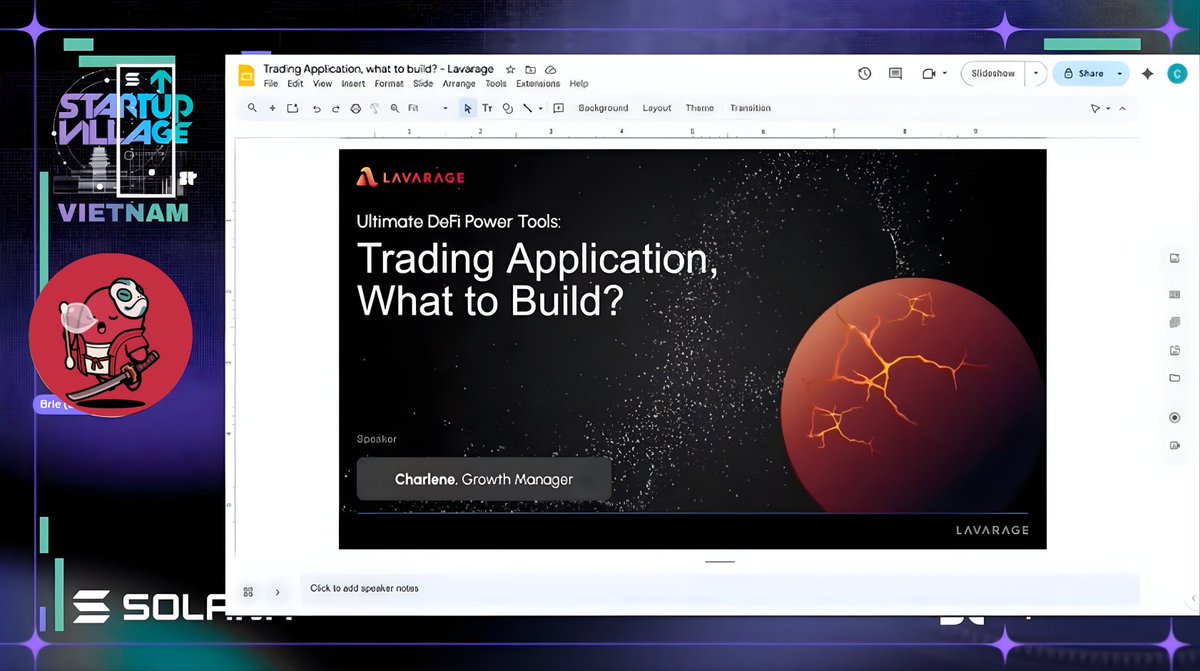Open the Extensions menu
The width and height of the screenshot is (1200, 671).
point(538,84)
